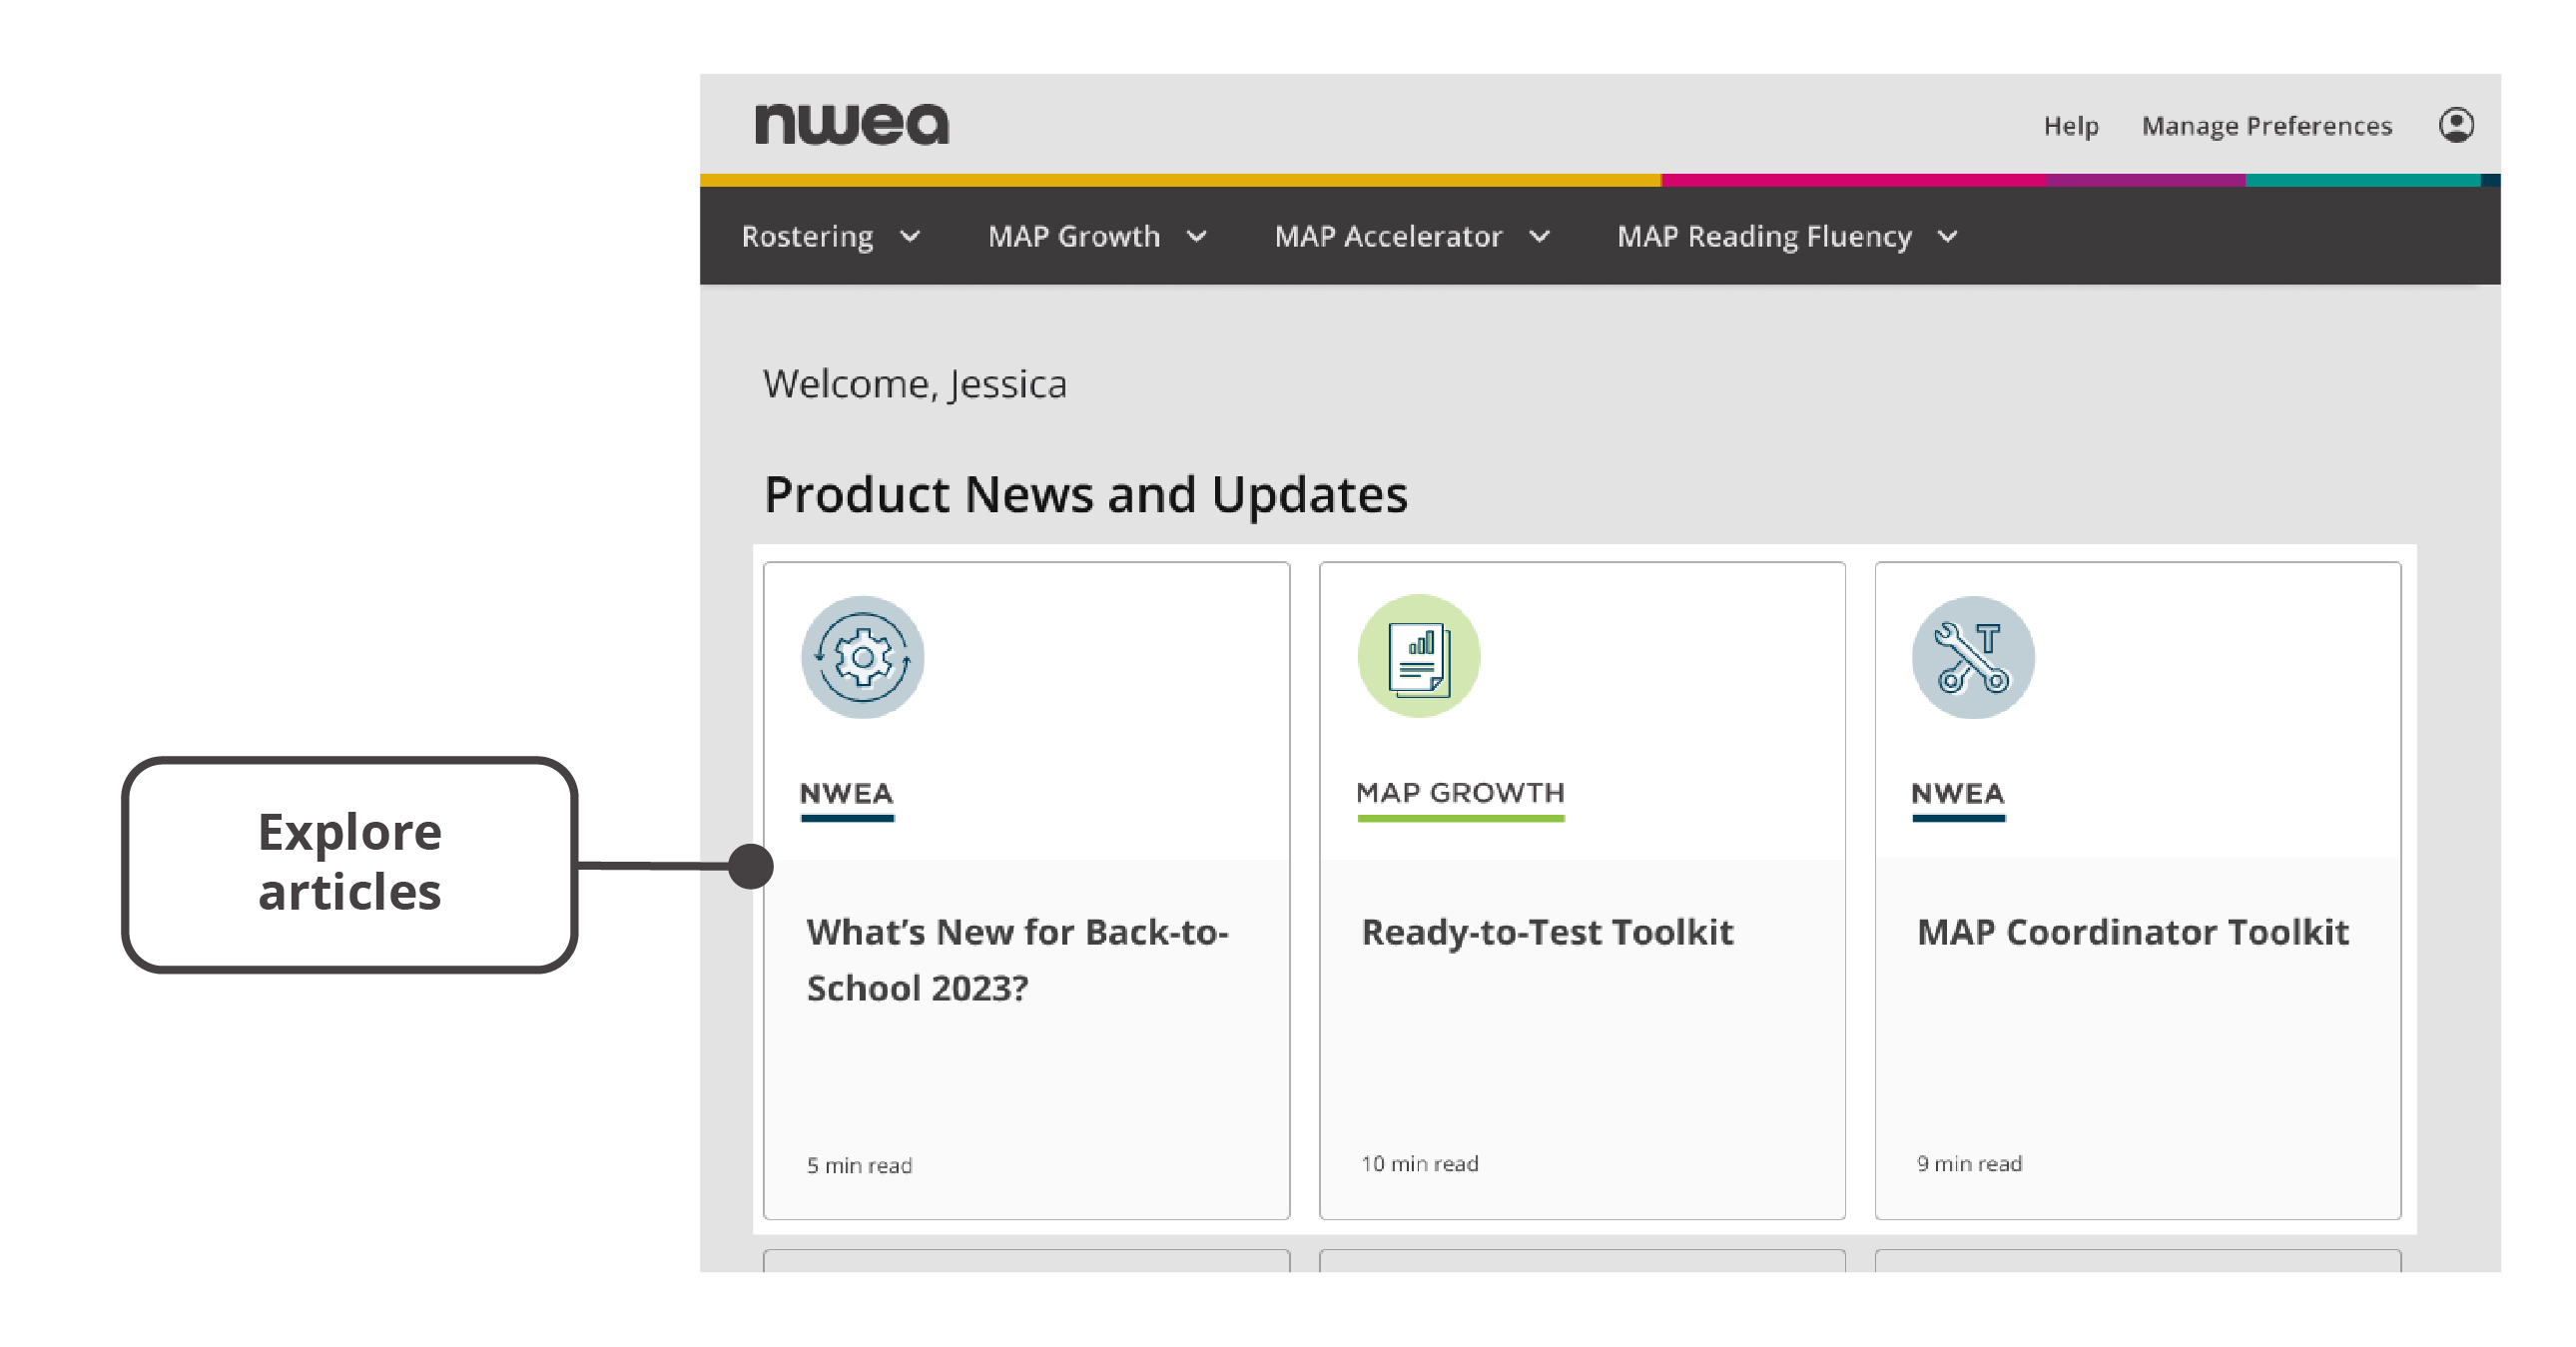Open the Ready-to-Test Toolkit article
The width and height of the screenshot is (2576, 1347).
[1548, 932]
